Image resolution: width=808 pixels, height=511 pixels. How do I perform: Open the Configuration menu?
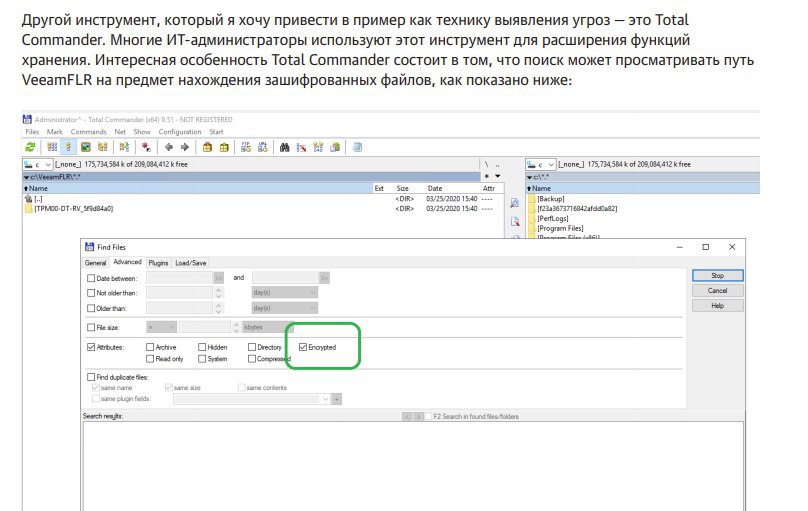coord(180,132)
